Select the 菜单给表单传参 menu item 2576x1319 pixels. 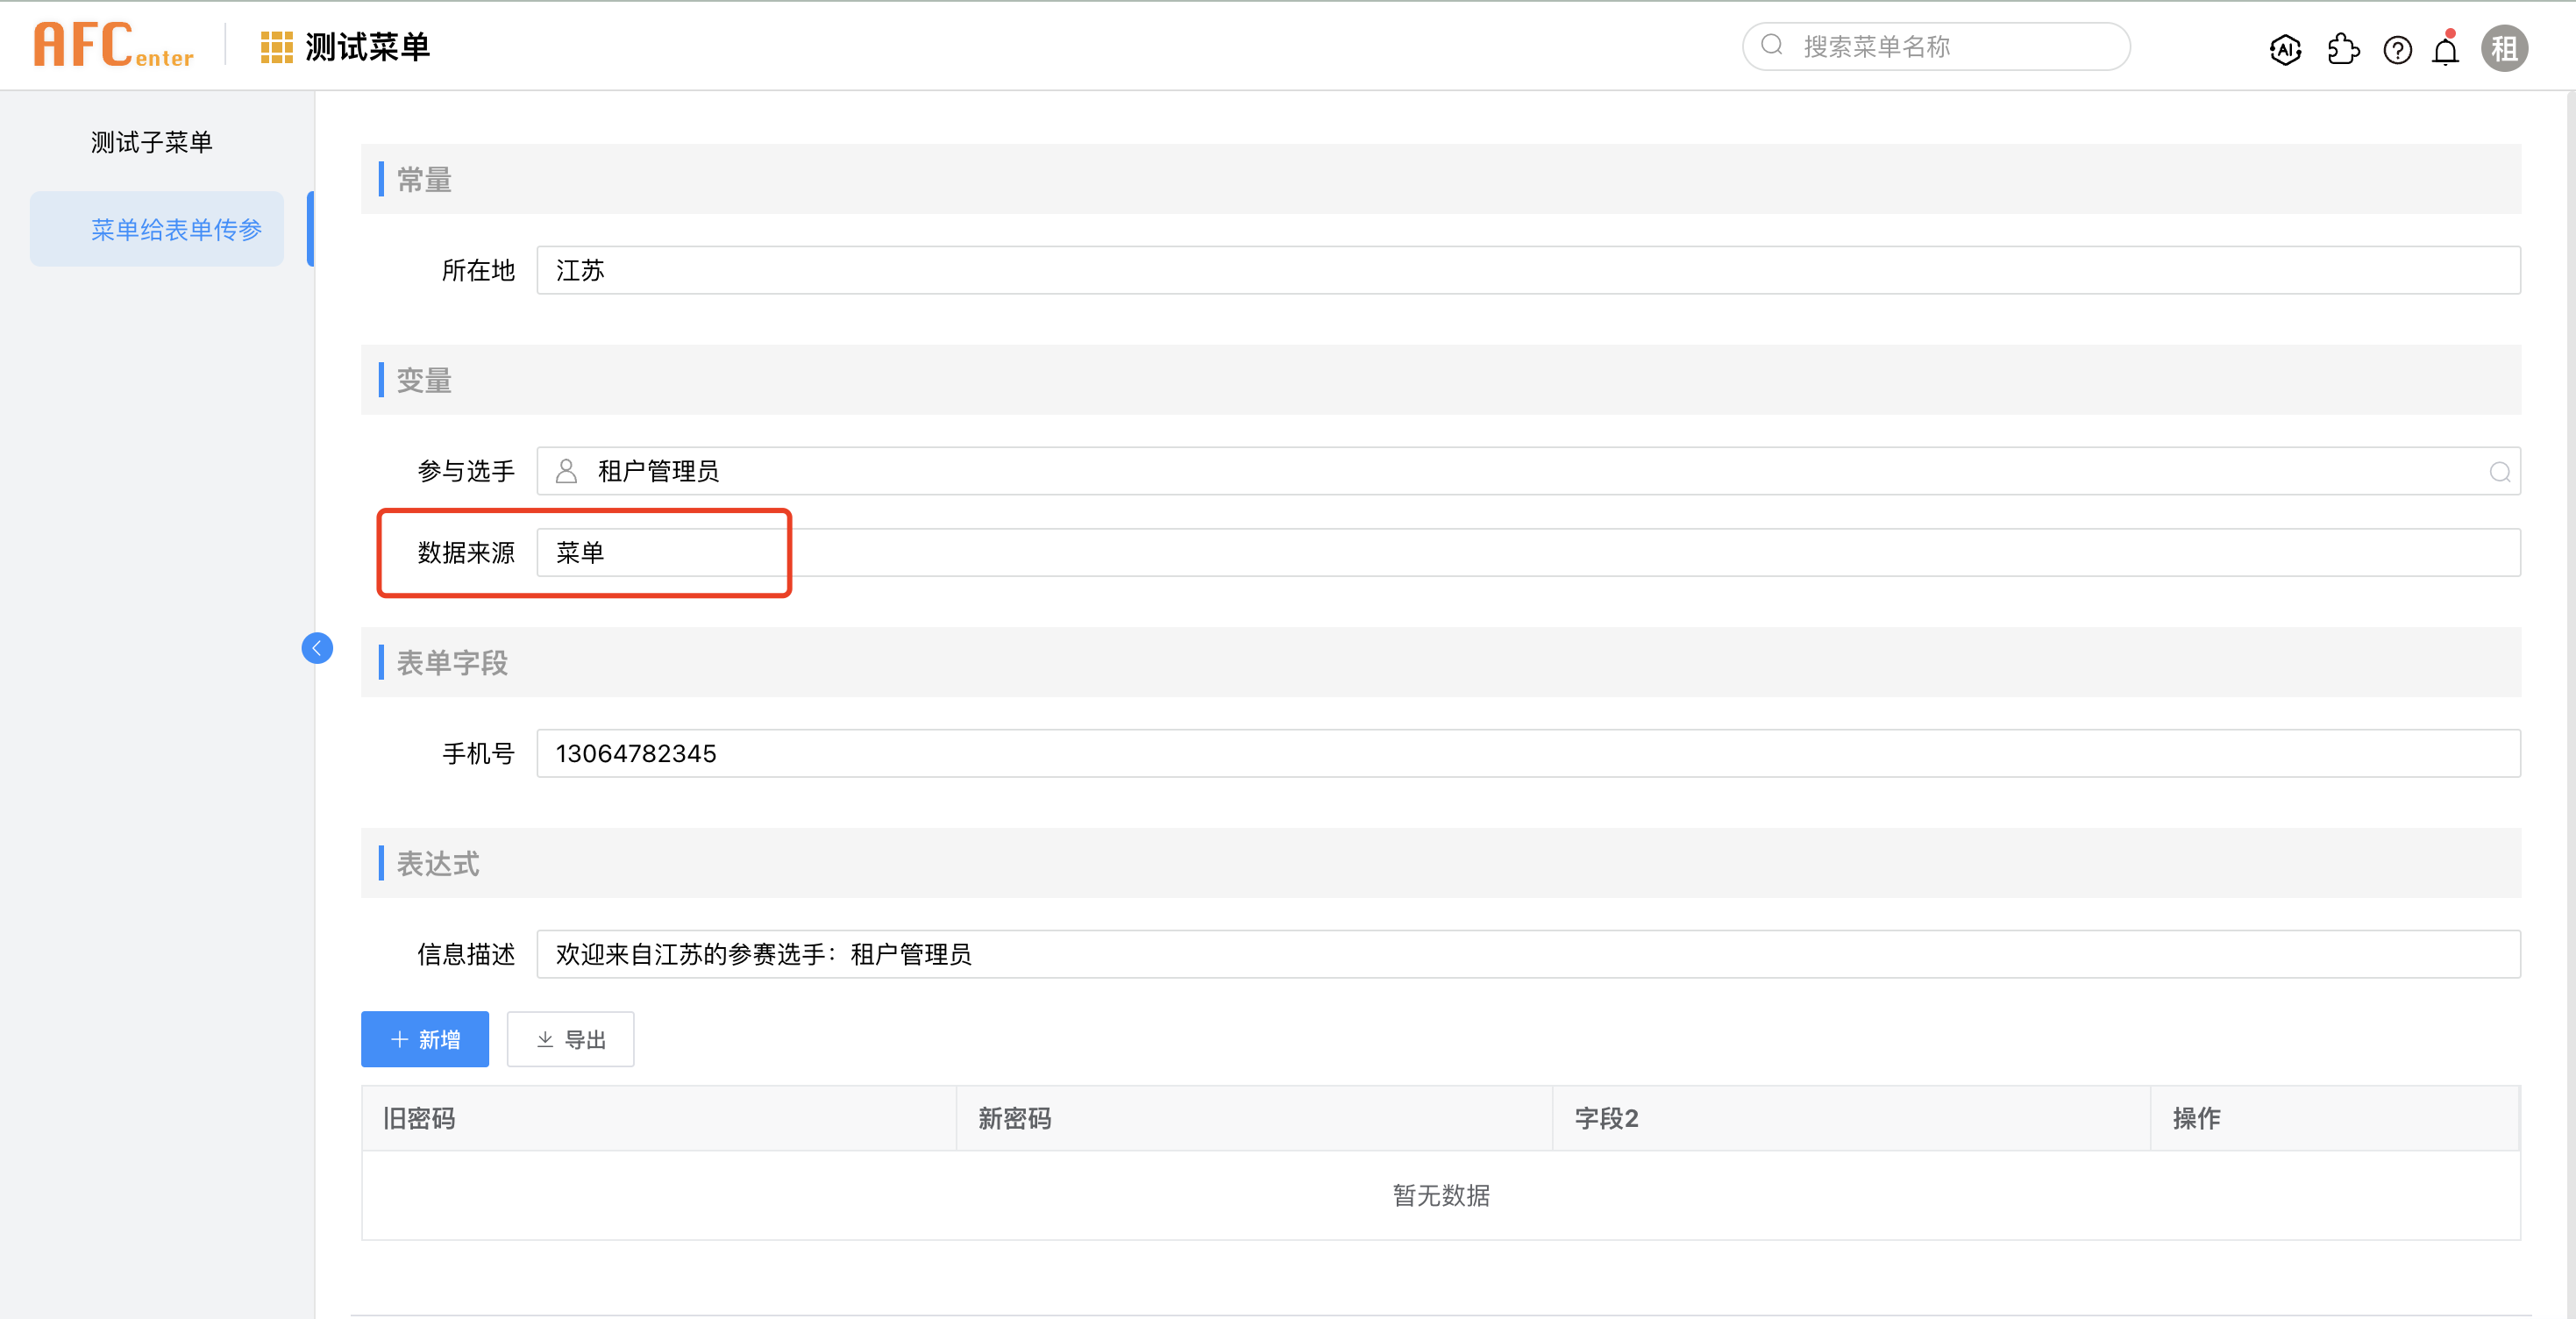click(x=176, y=229)
